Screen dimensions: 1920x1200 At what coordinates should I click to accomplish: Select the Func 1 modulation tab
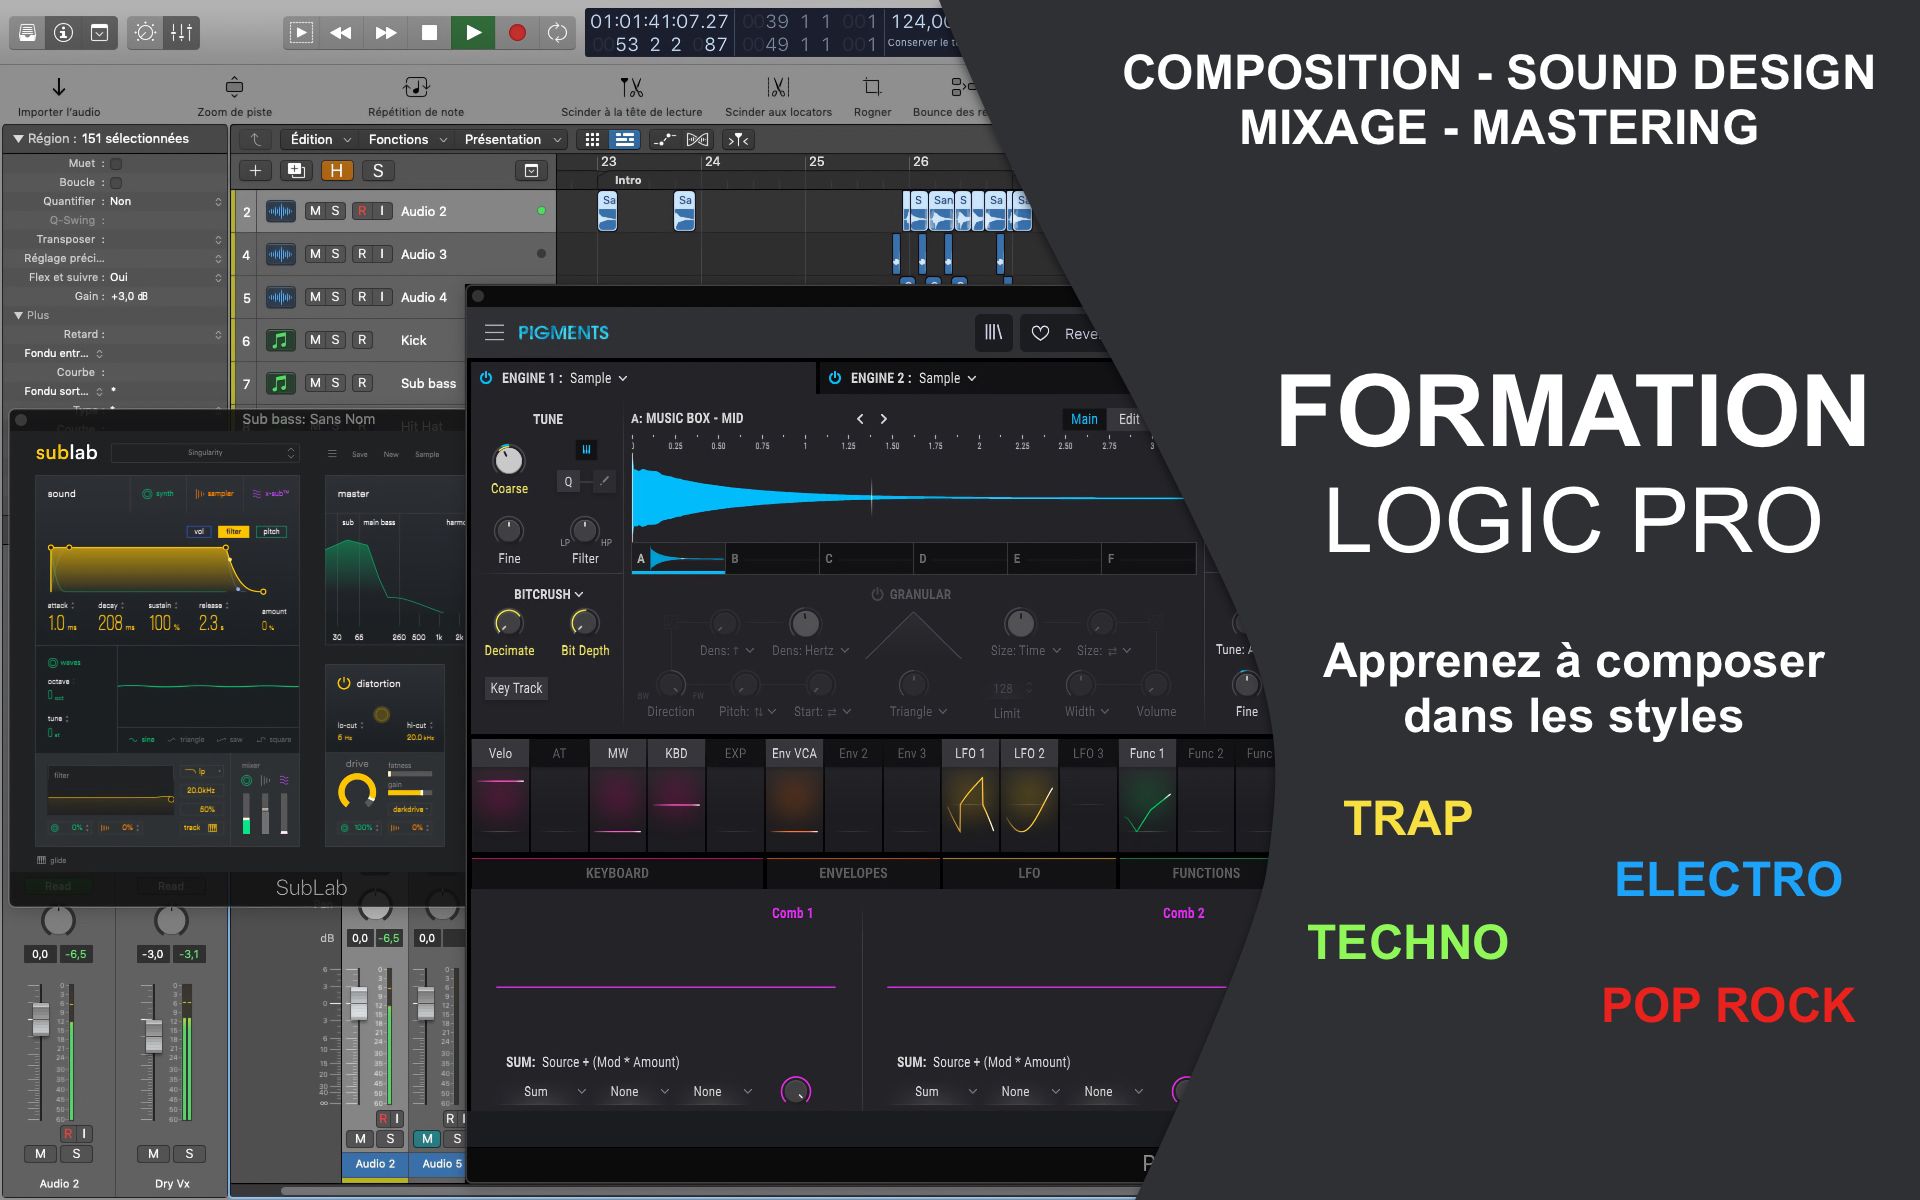1147,753
